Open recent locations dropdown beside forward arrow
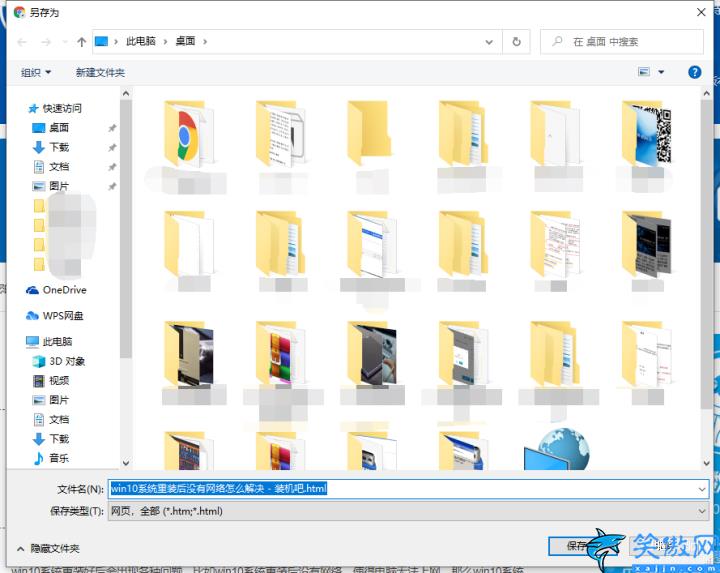Image resolution: width=720 pixels, height=573 pixels. pos(65,42)
